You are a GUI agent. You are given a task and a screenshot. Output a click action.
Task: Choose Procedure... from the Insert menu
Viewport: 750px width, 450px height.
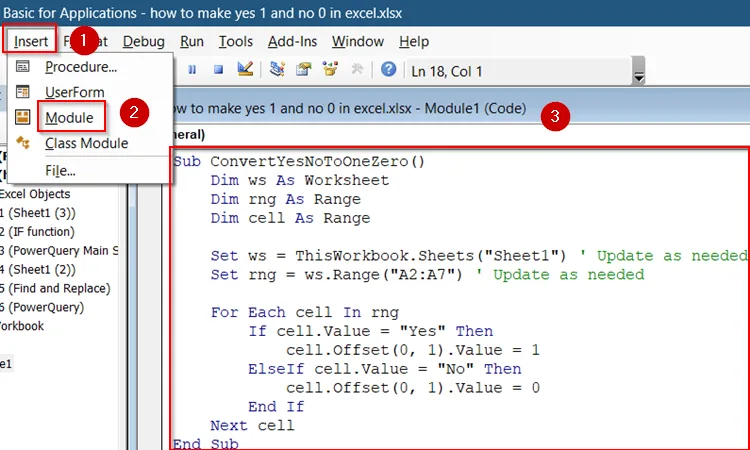[x=81, y=67]
